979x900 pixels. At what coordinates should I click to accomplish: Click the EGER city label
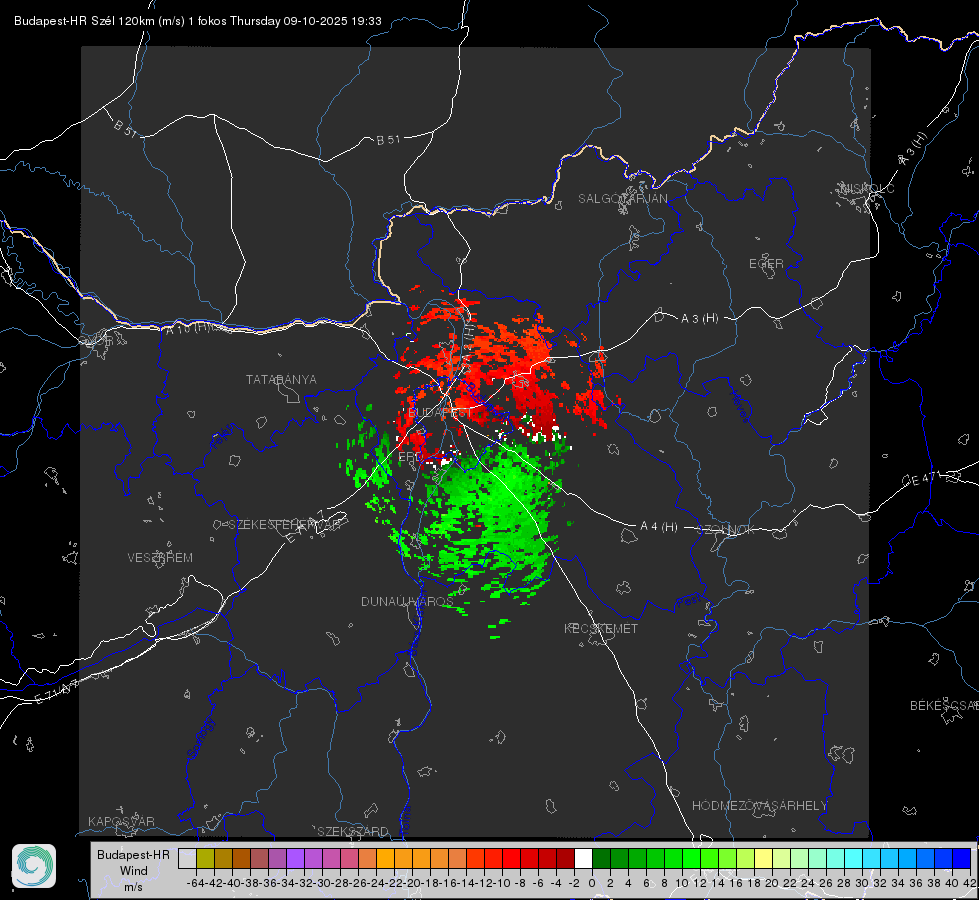pyautogui.click(x=766, y=264)
